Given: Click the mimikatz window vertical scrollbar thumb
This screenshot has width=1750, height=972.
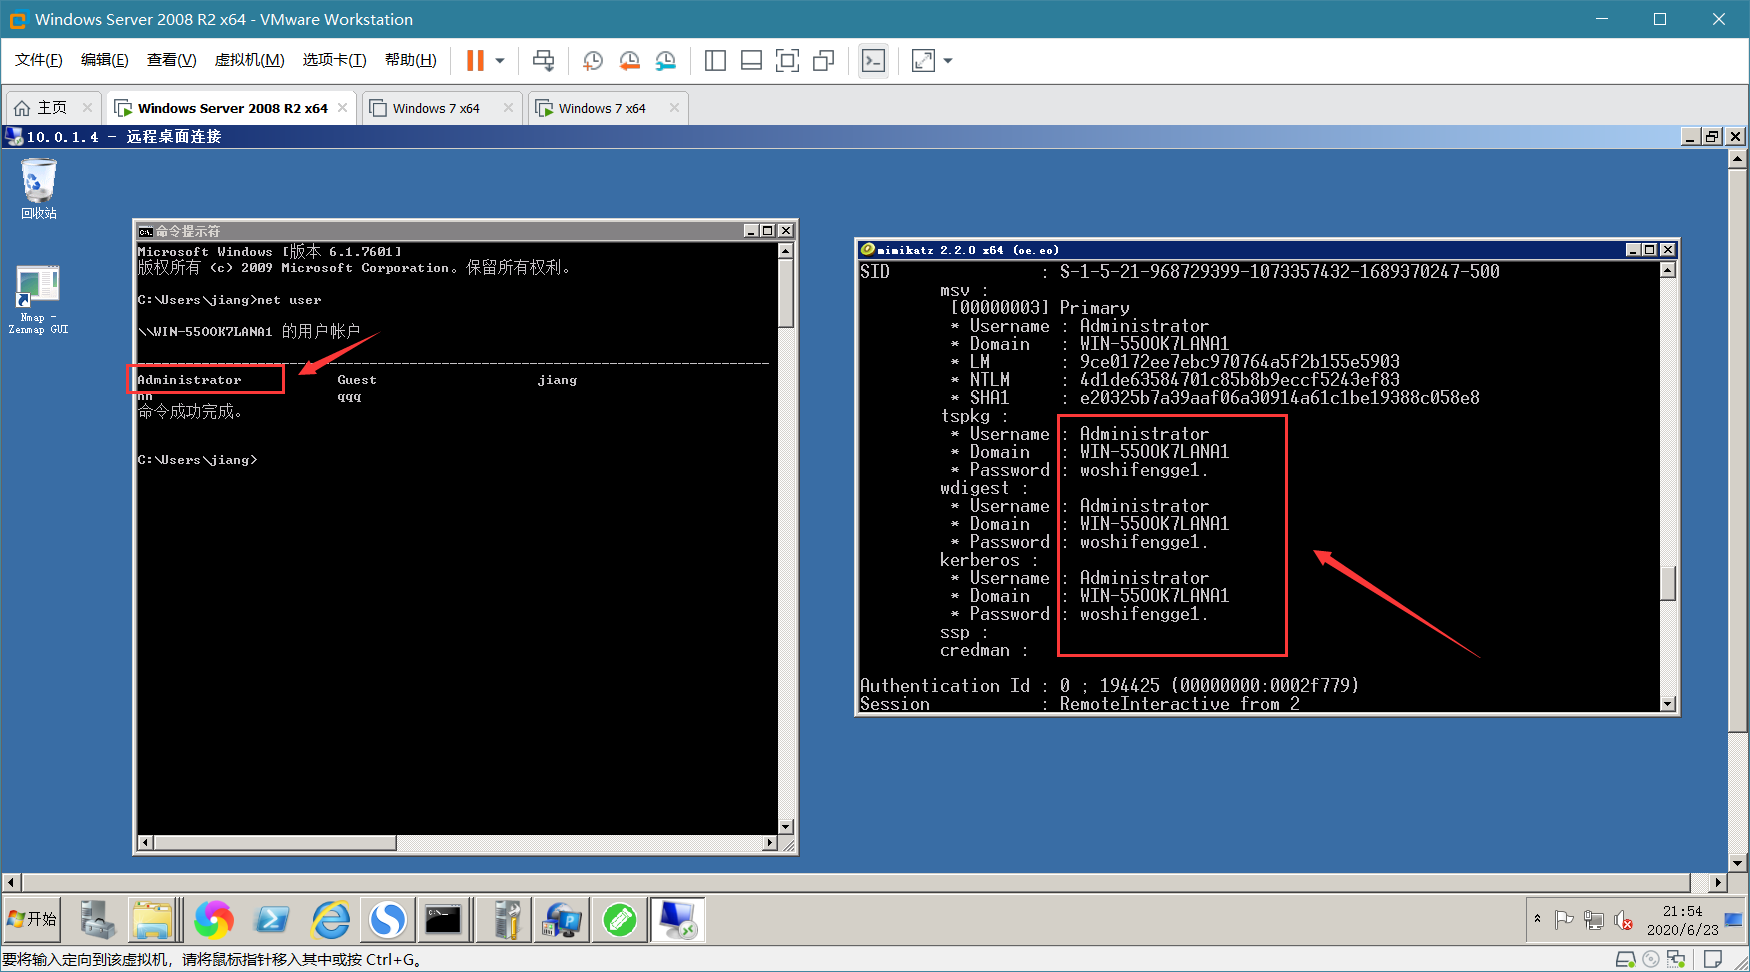Looking at the screenshot, I should (1667, 583).
